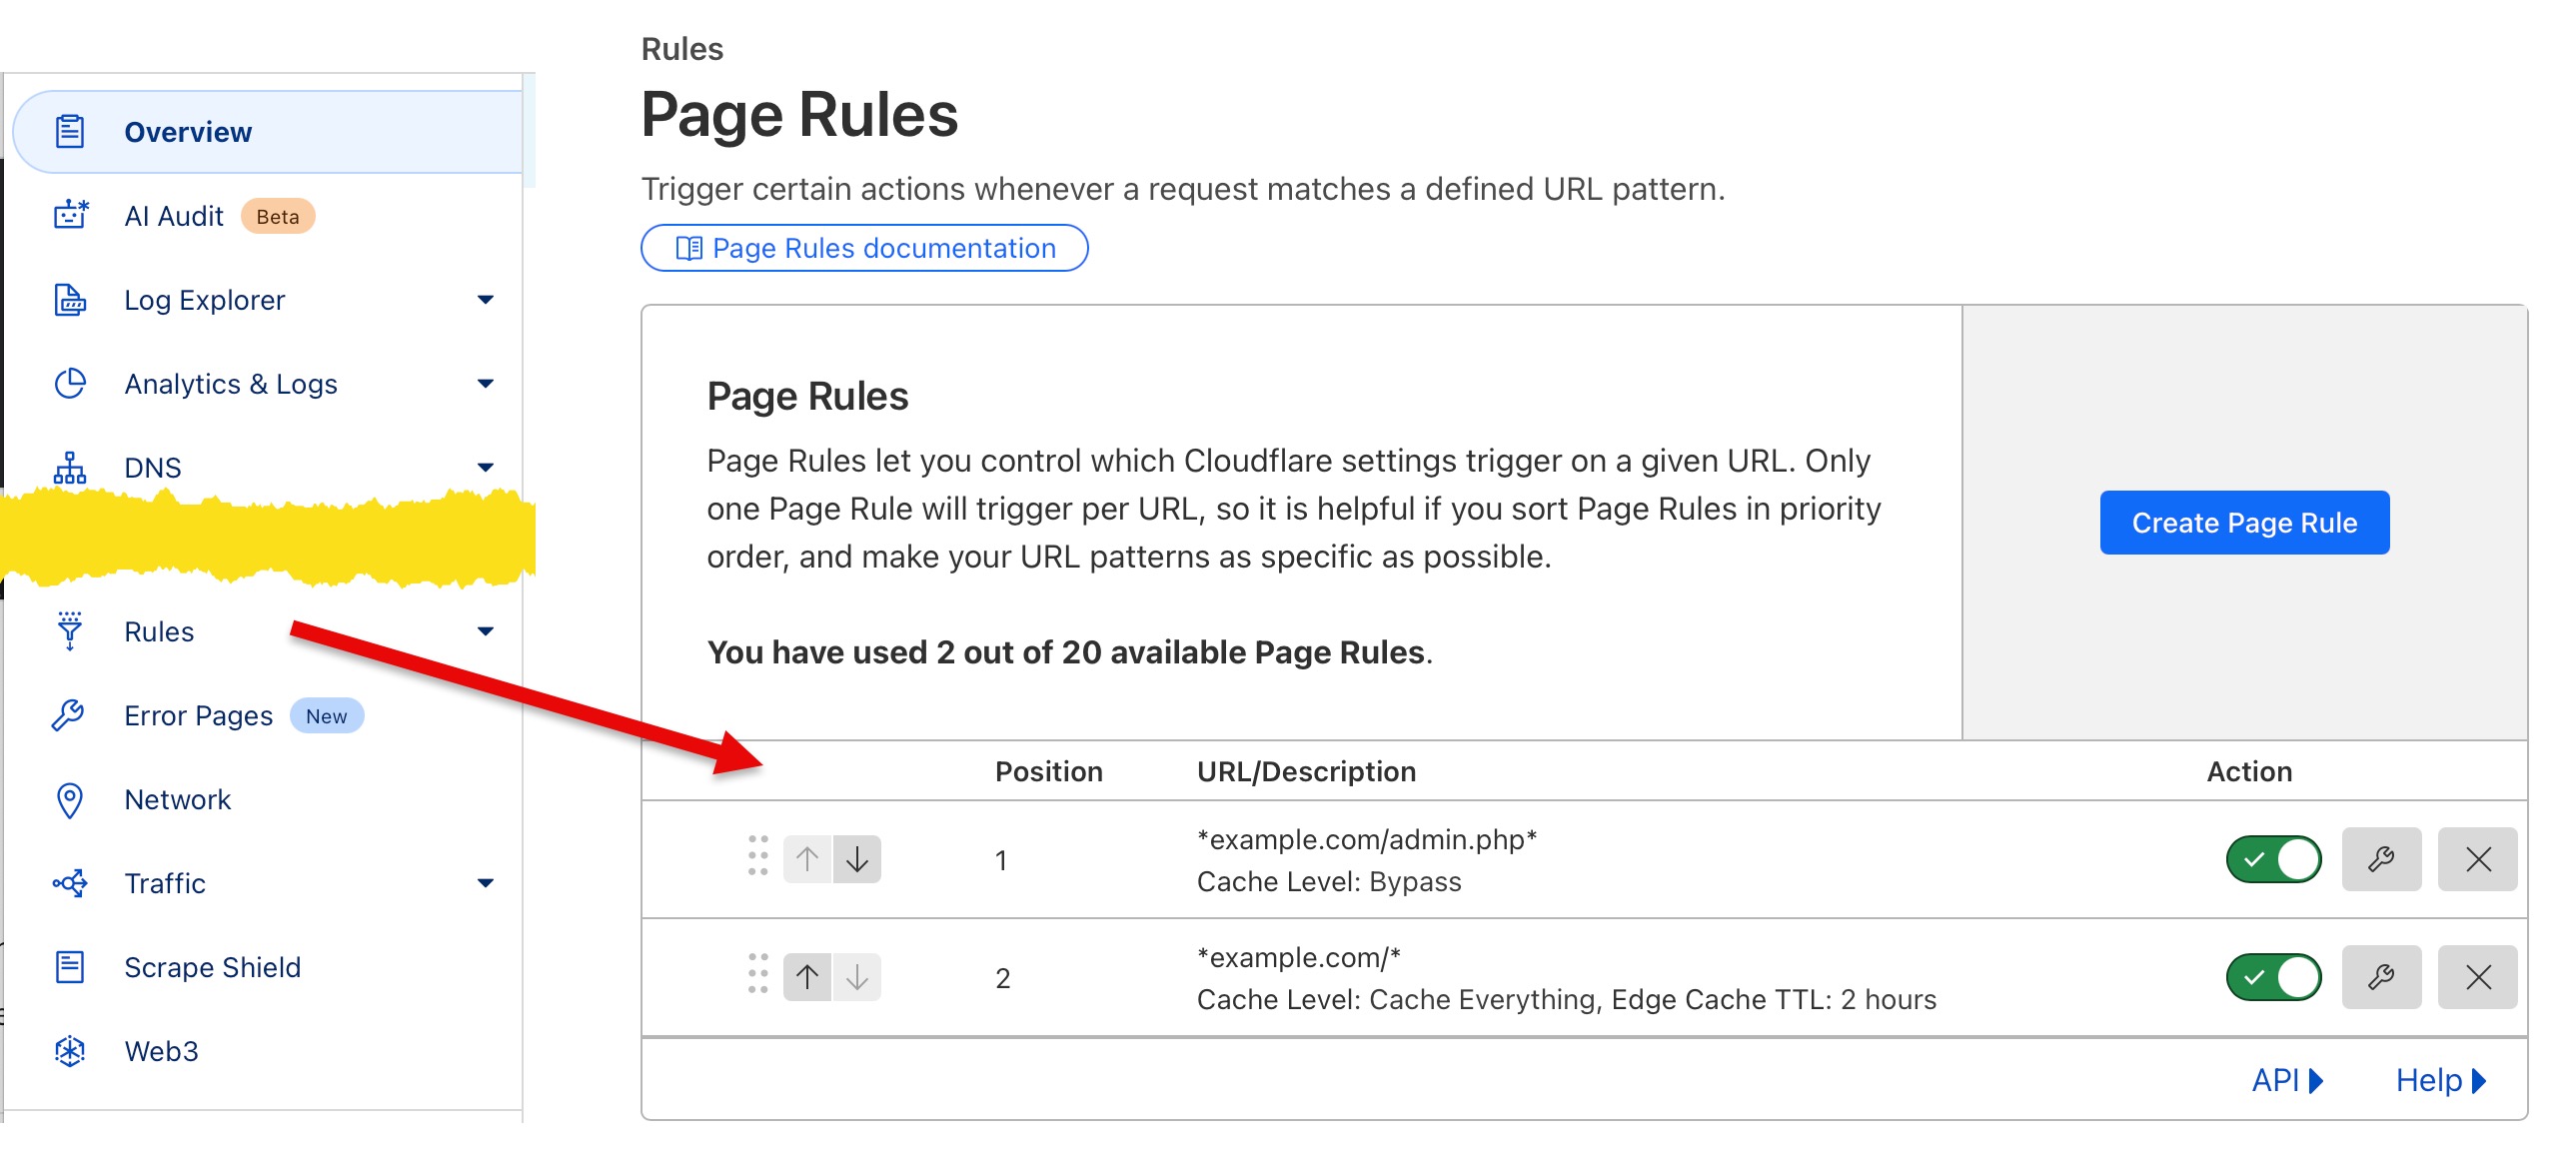Expand the Analytics & Logs submenu arrow
This screenshot has width=2576, height=1165.
click(485, 384)
